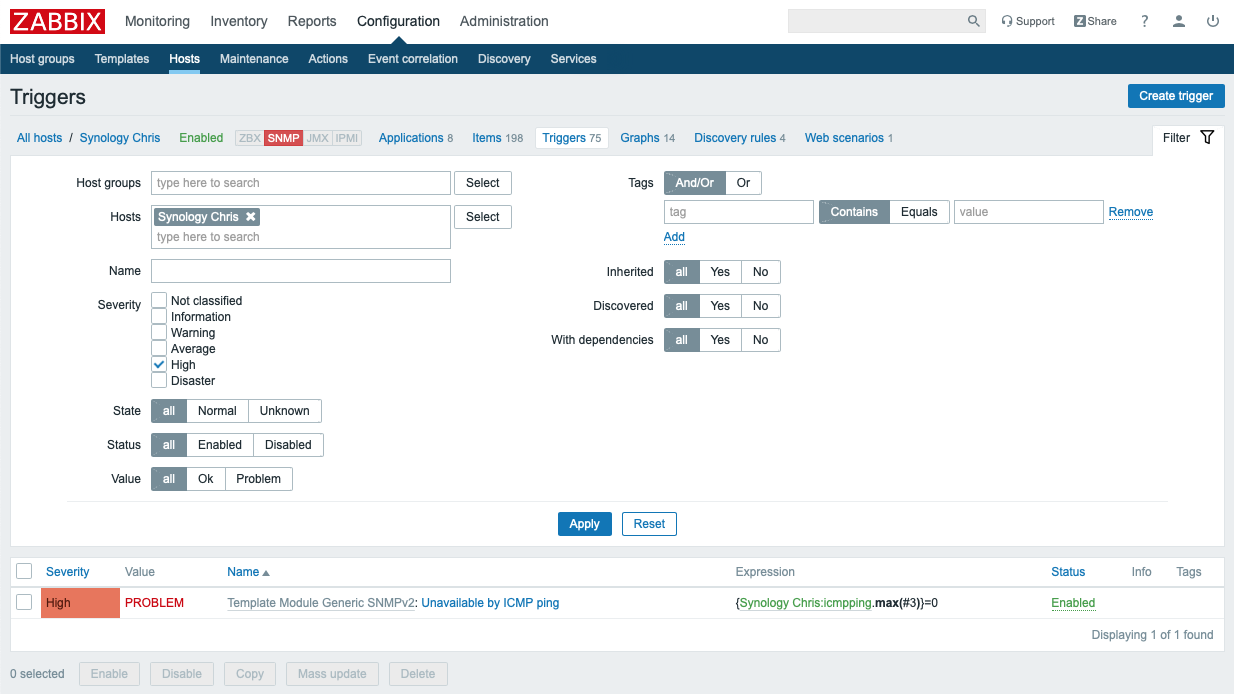Check Warning severity
The height and width of the screenshot is (694, 1234).
point(159,332)
